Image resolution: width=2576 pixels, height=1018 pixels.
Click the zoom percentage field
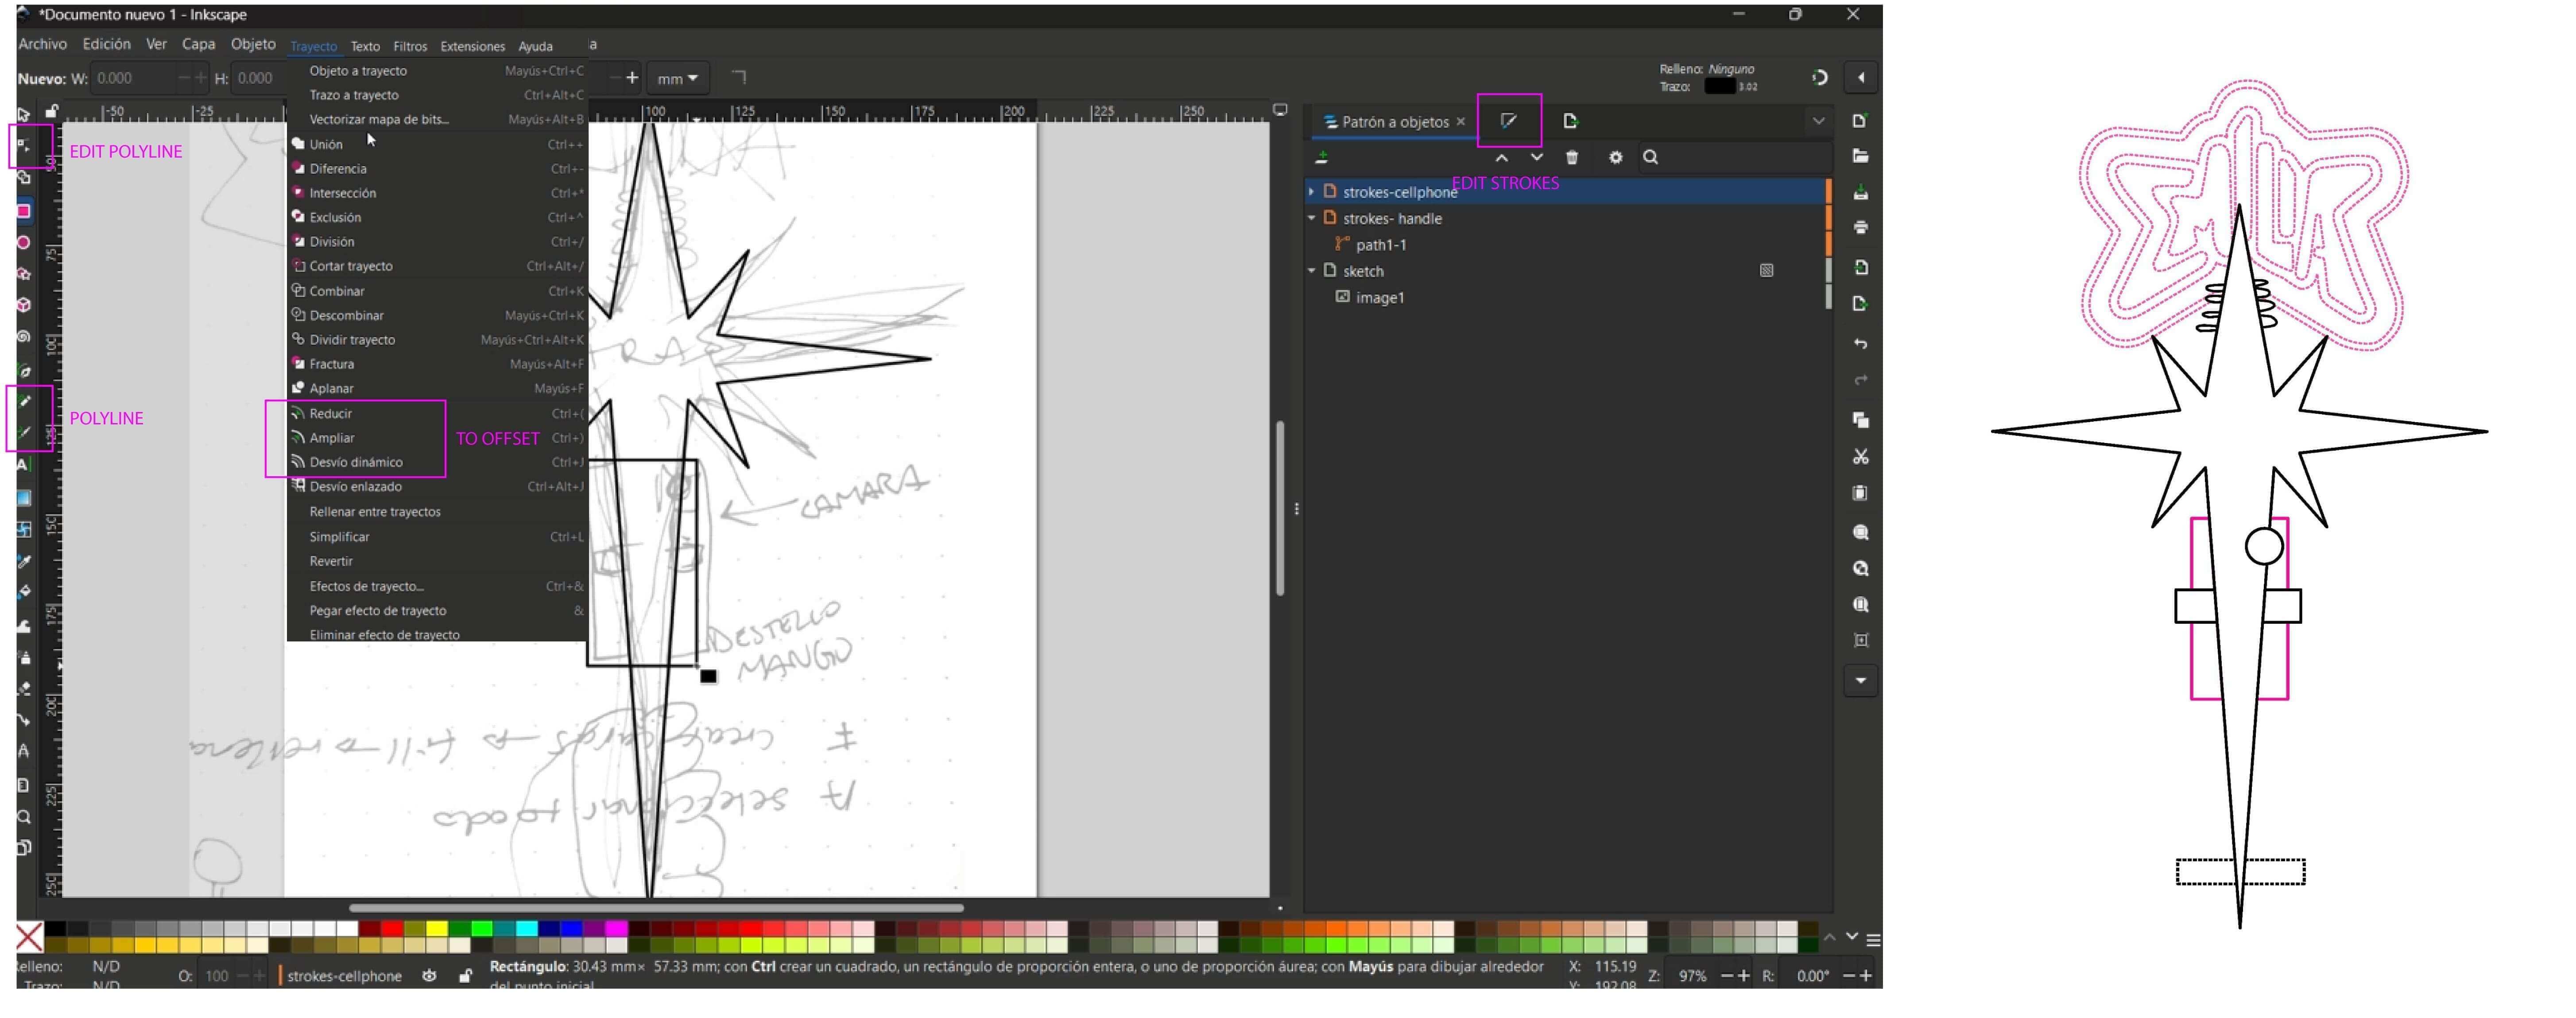(1693, 976)
